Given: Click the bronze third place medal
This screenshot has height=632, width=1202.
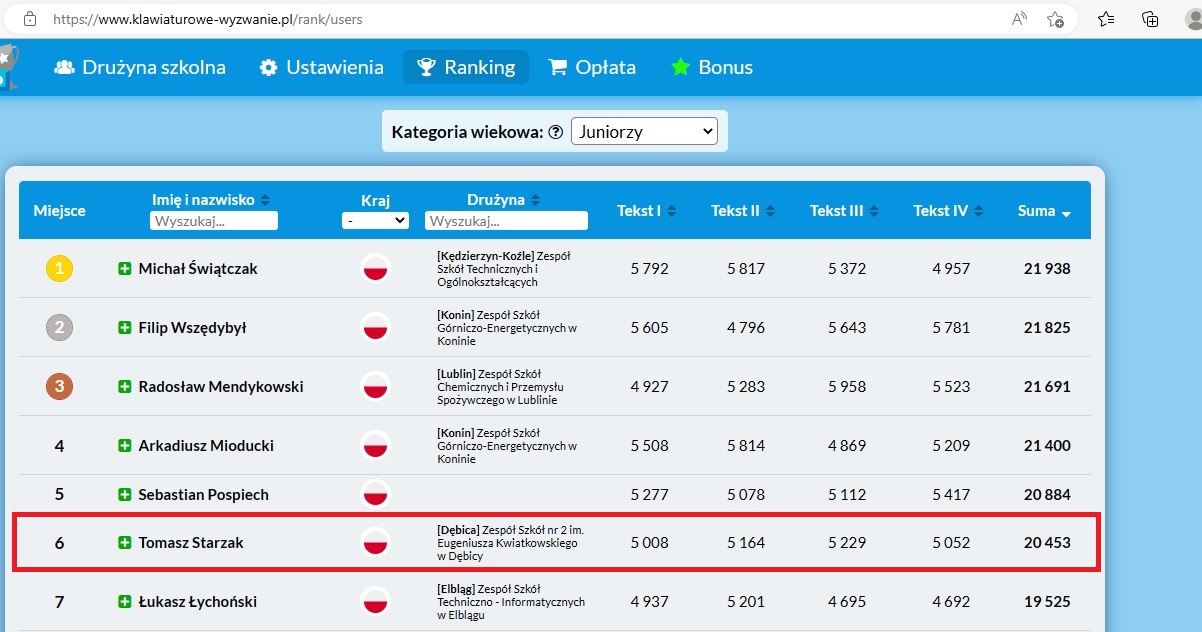Looking at the screenshot, I should [59, 386].
